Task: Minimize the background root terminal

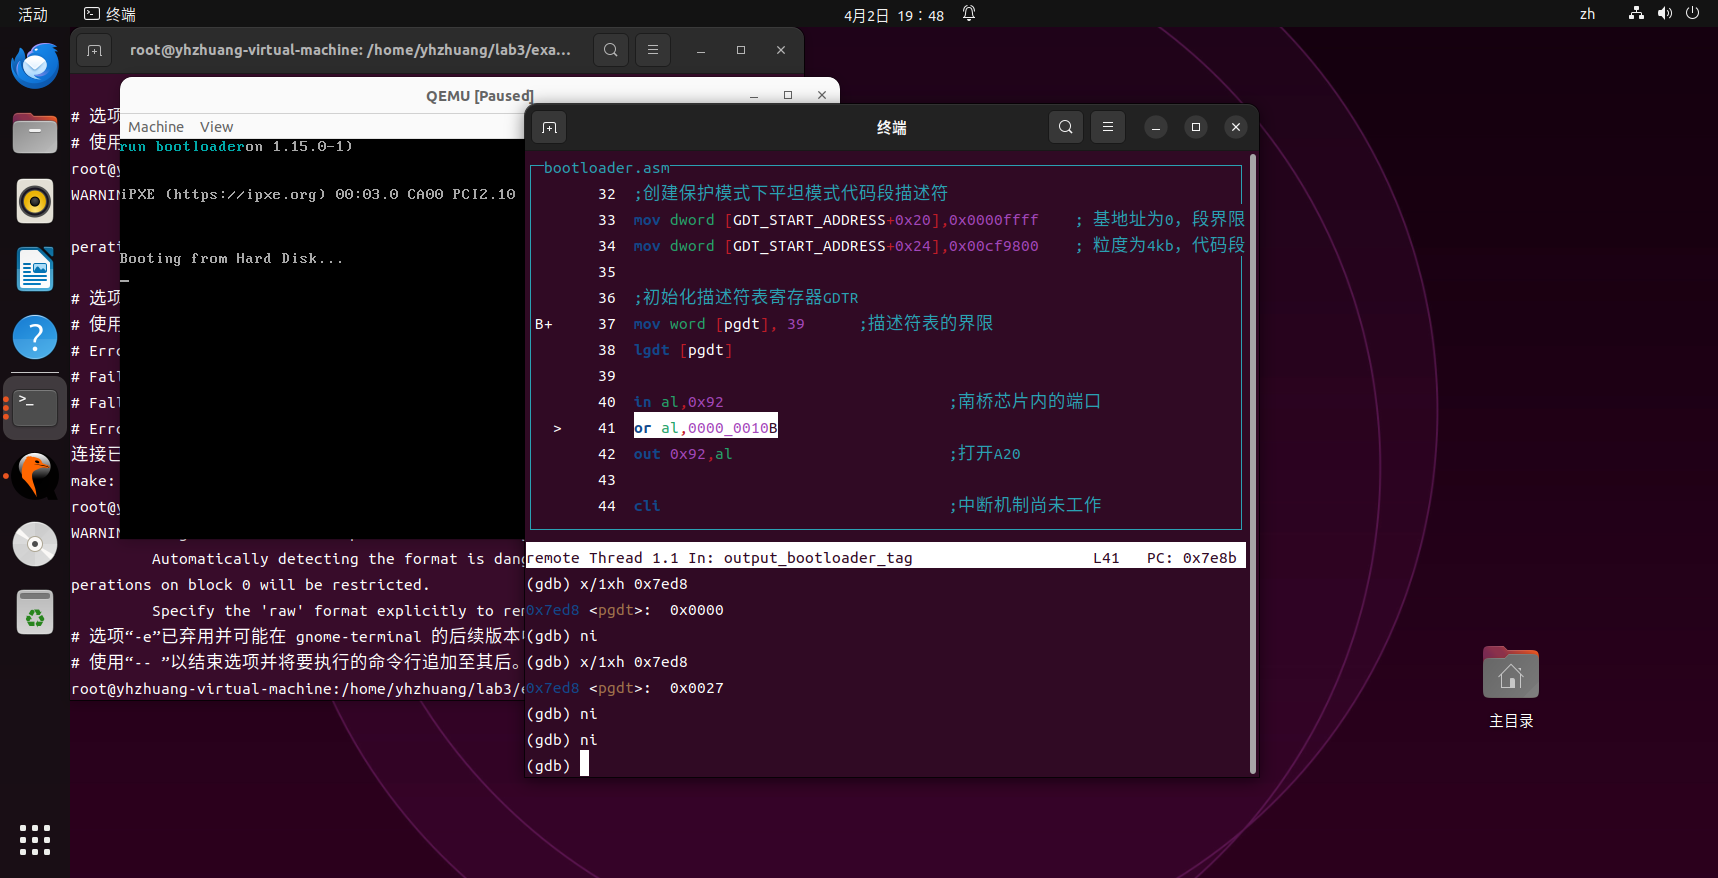Action: pos(701,50)
